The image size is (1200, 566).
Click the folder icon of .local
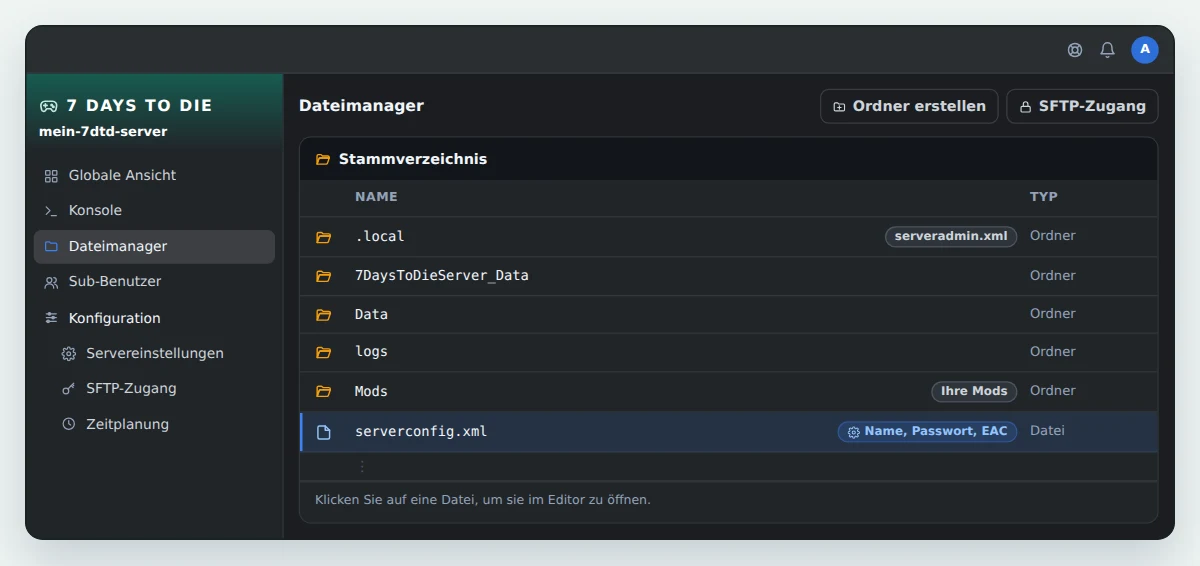[323, 237]
